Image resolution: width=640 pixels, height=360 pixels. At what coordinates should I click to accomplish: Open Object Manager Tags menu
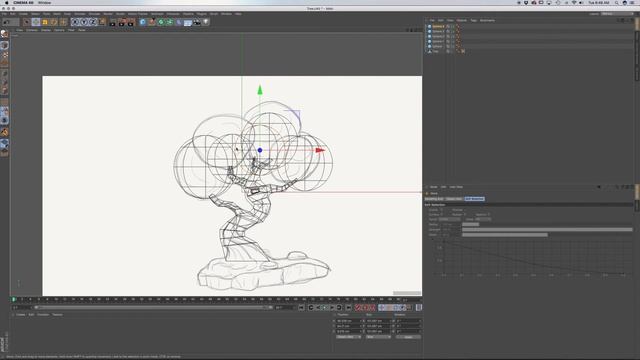pyautogui.click(x=473, y=20)
